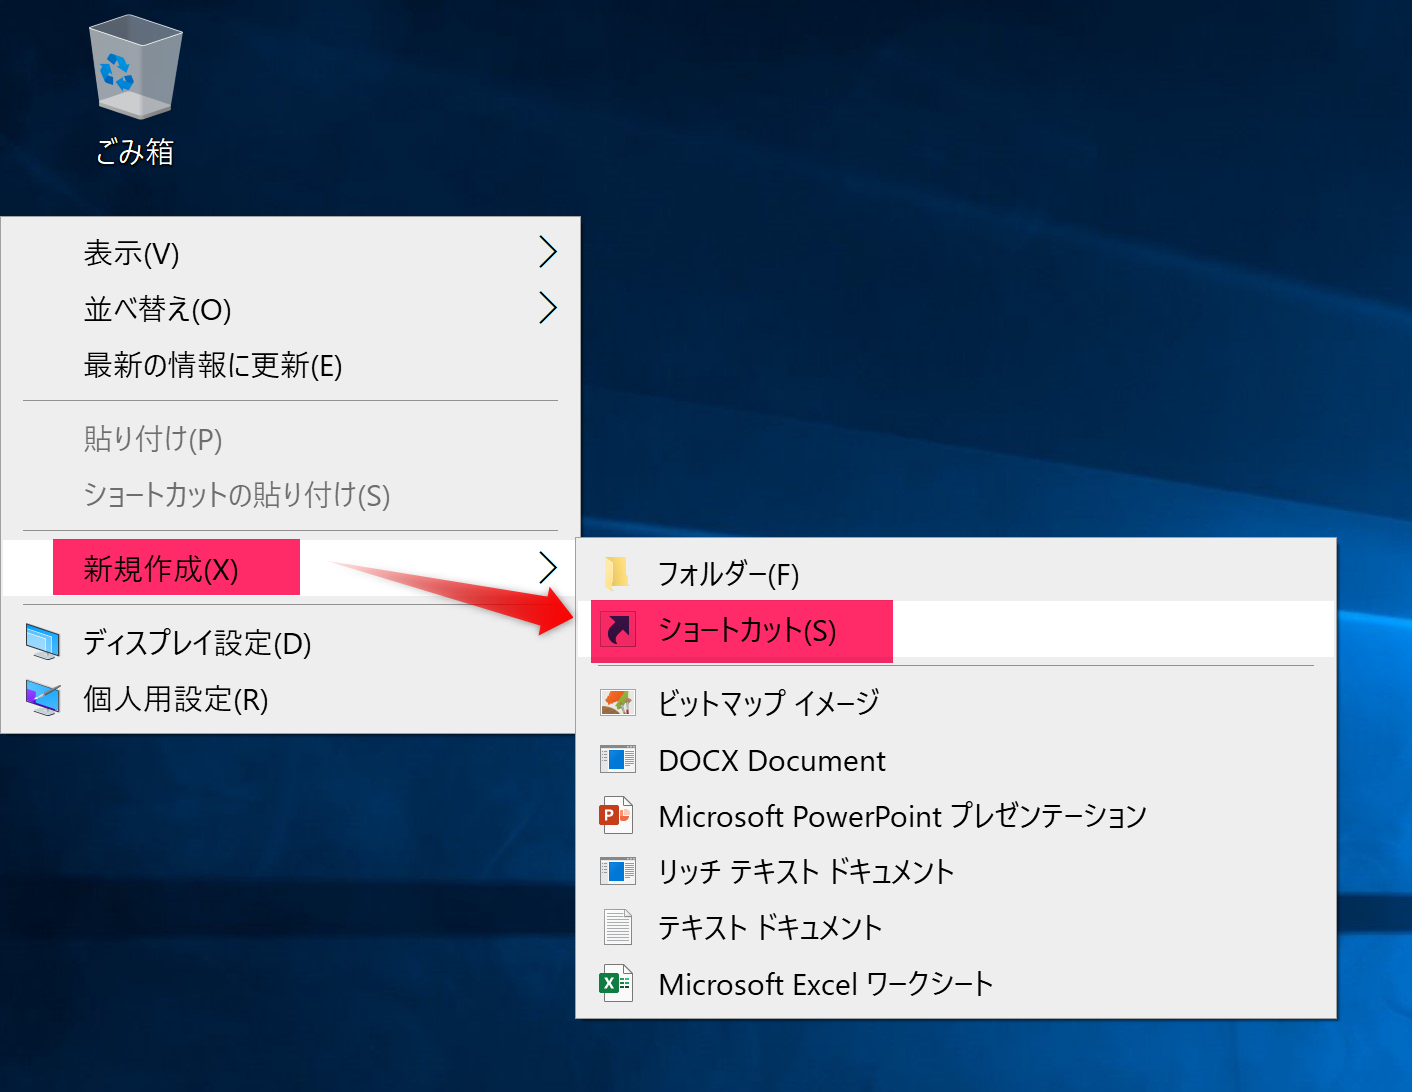The image size is (1412, 1092).
Task: Open ディスプレイ設定(D) from the menu
Action: 196,644
